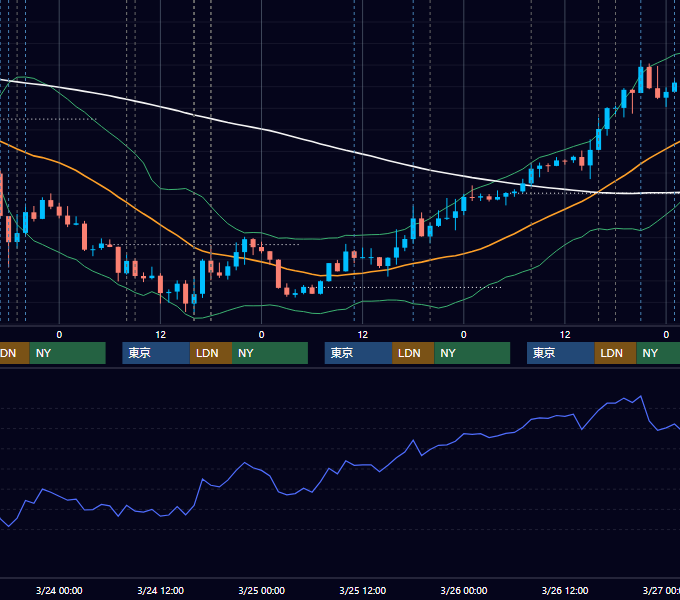Screen dimensions: 680x600
Task: Click the 3/24 12:00 time axis label
Action: click(160, 590)
